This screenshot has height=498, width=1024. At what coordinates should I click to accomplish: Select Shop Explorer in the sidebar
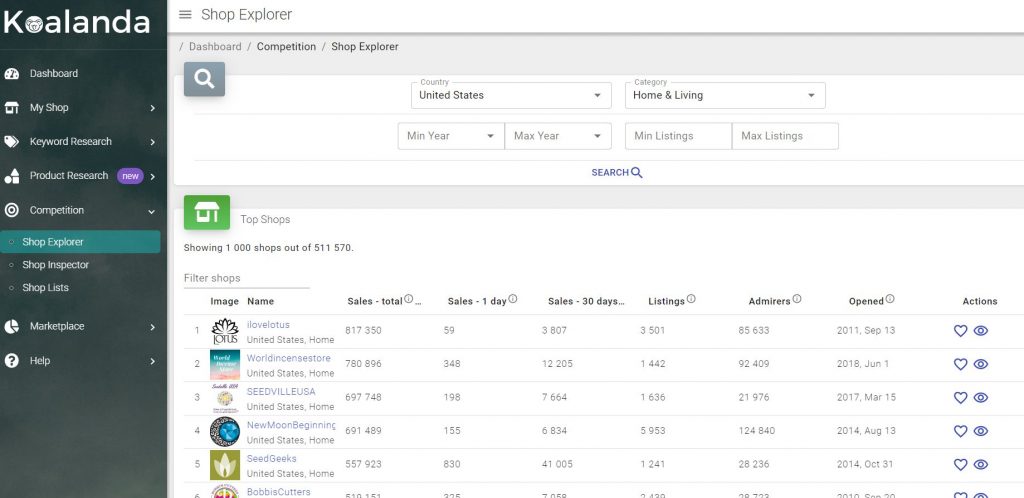coord(80,241)
